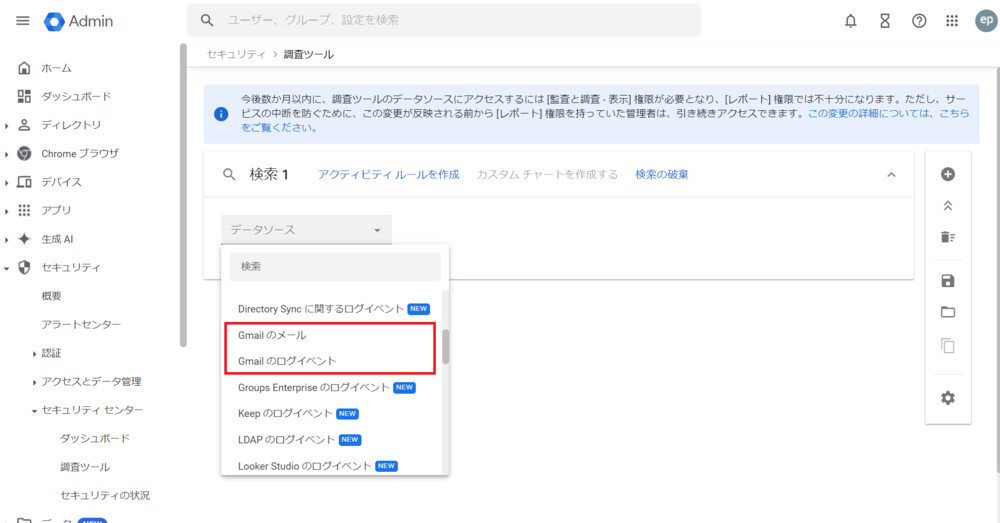This screenshot has height=523, width=1000.
Task: Click the directory person icon
Action: (x=24, y=125)
